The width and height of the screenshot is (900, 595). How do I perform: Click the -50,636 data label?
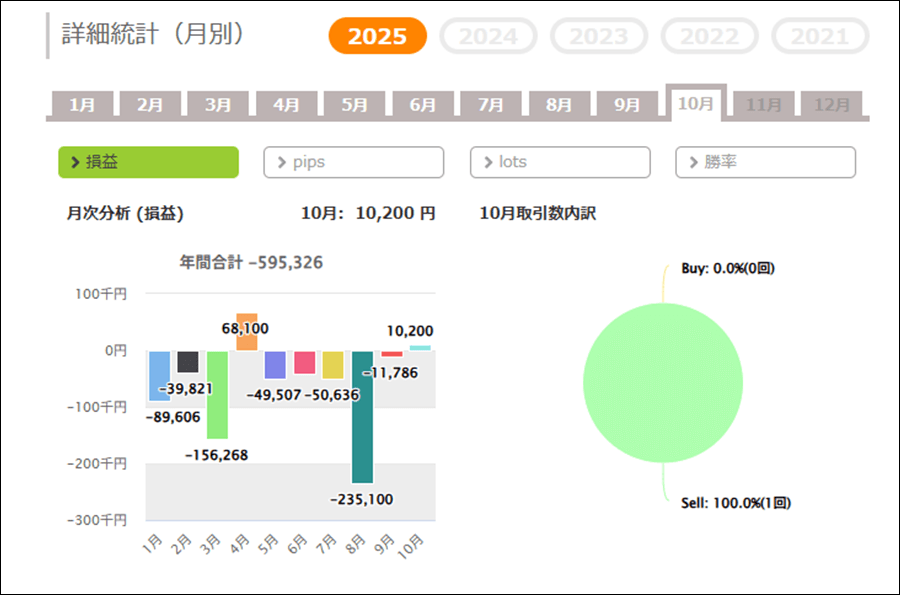(x=332, y=395)
